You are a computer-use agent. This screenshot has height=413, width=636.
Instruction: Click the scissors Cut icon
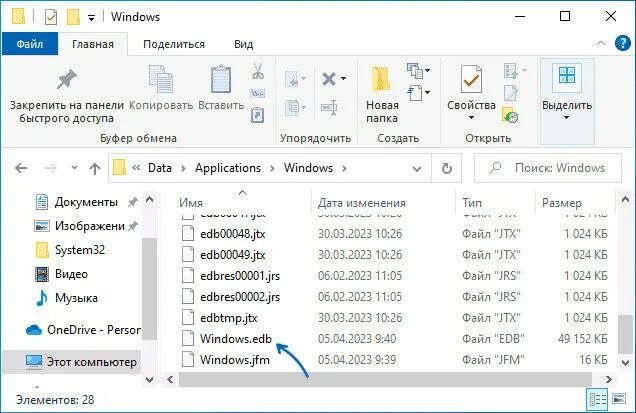[258, 71]
